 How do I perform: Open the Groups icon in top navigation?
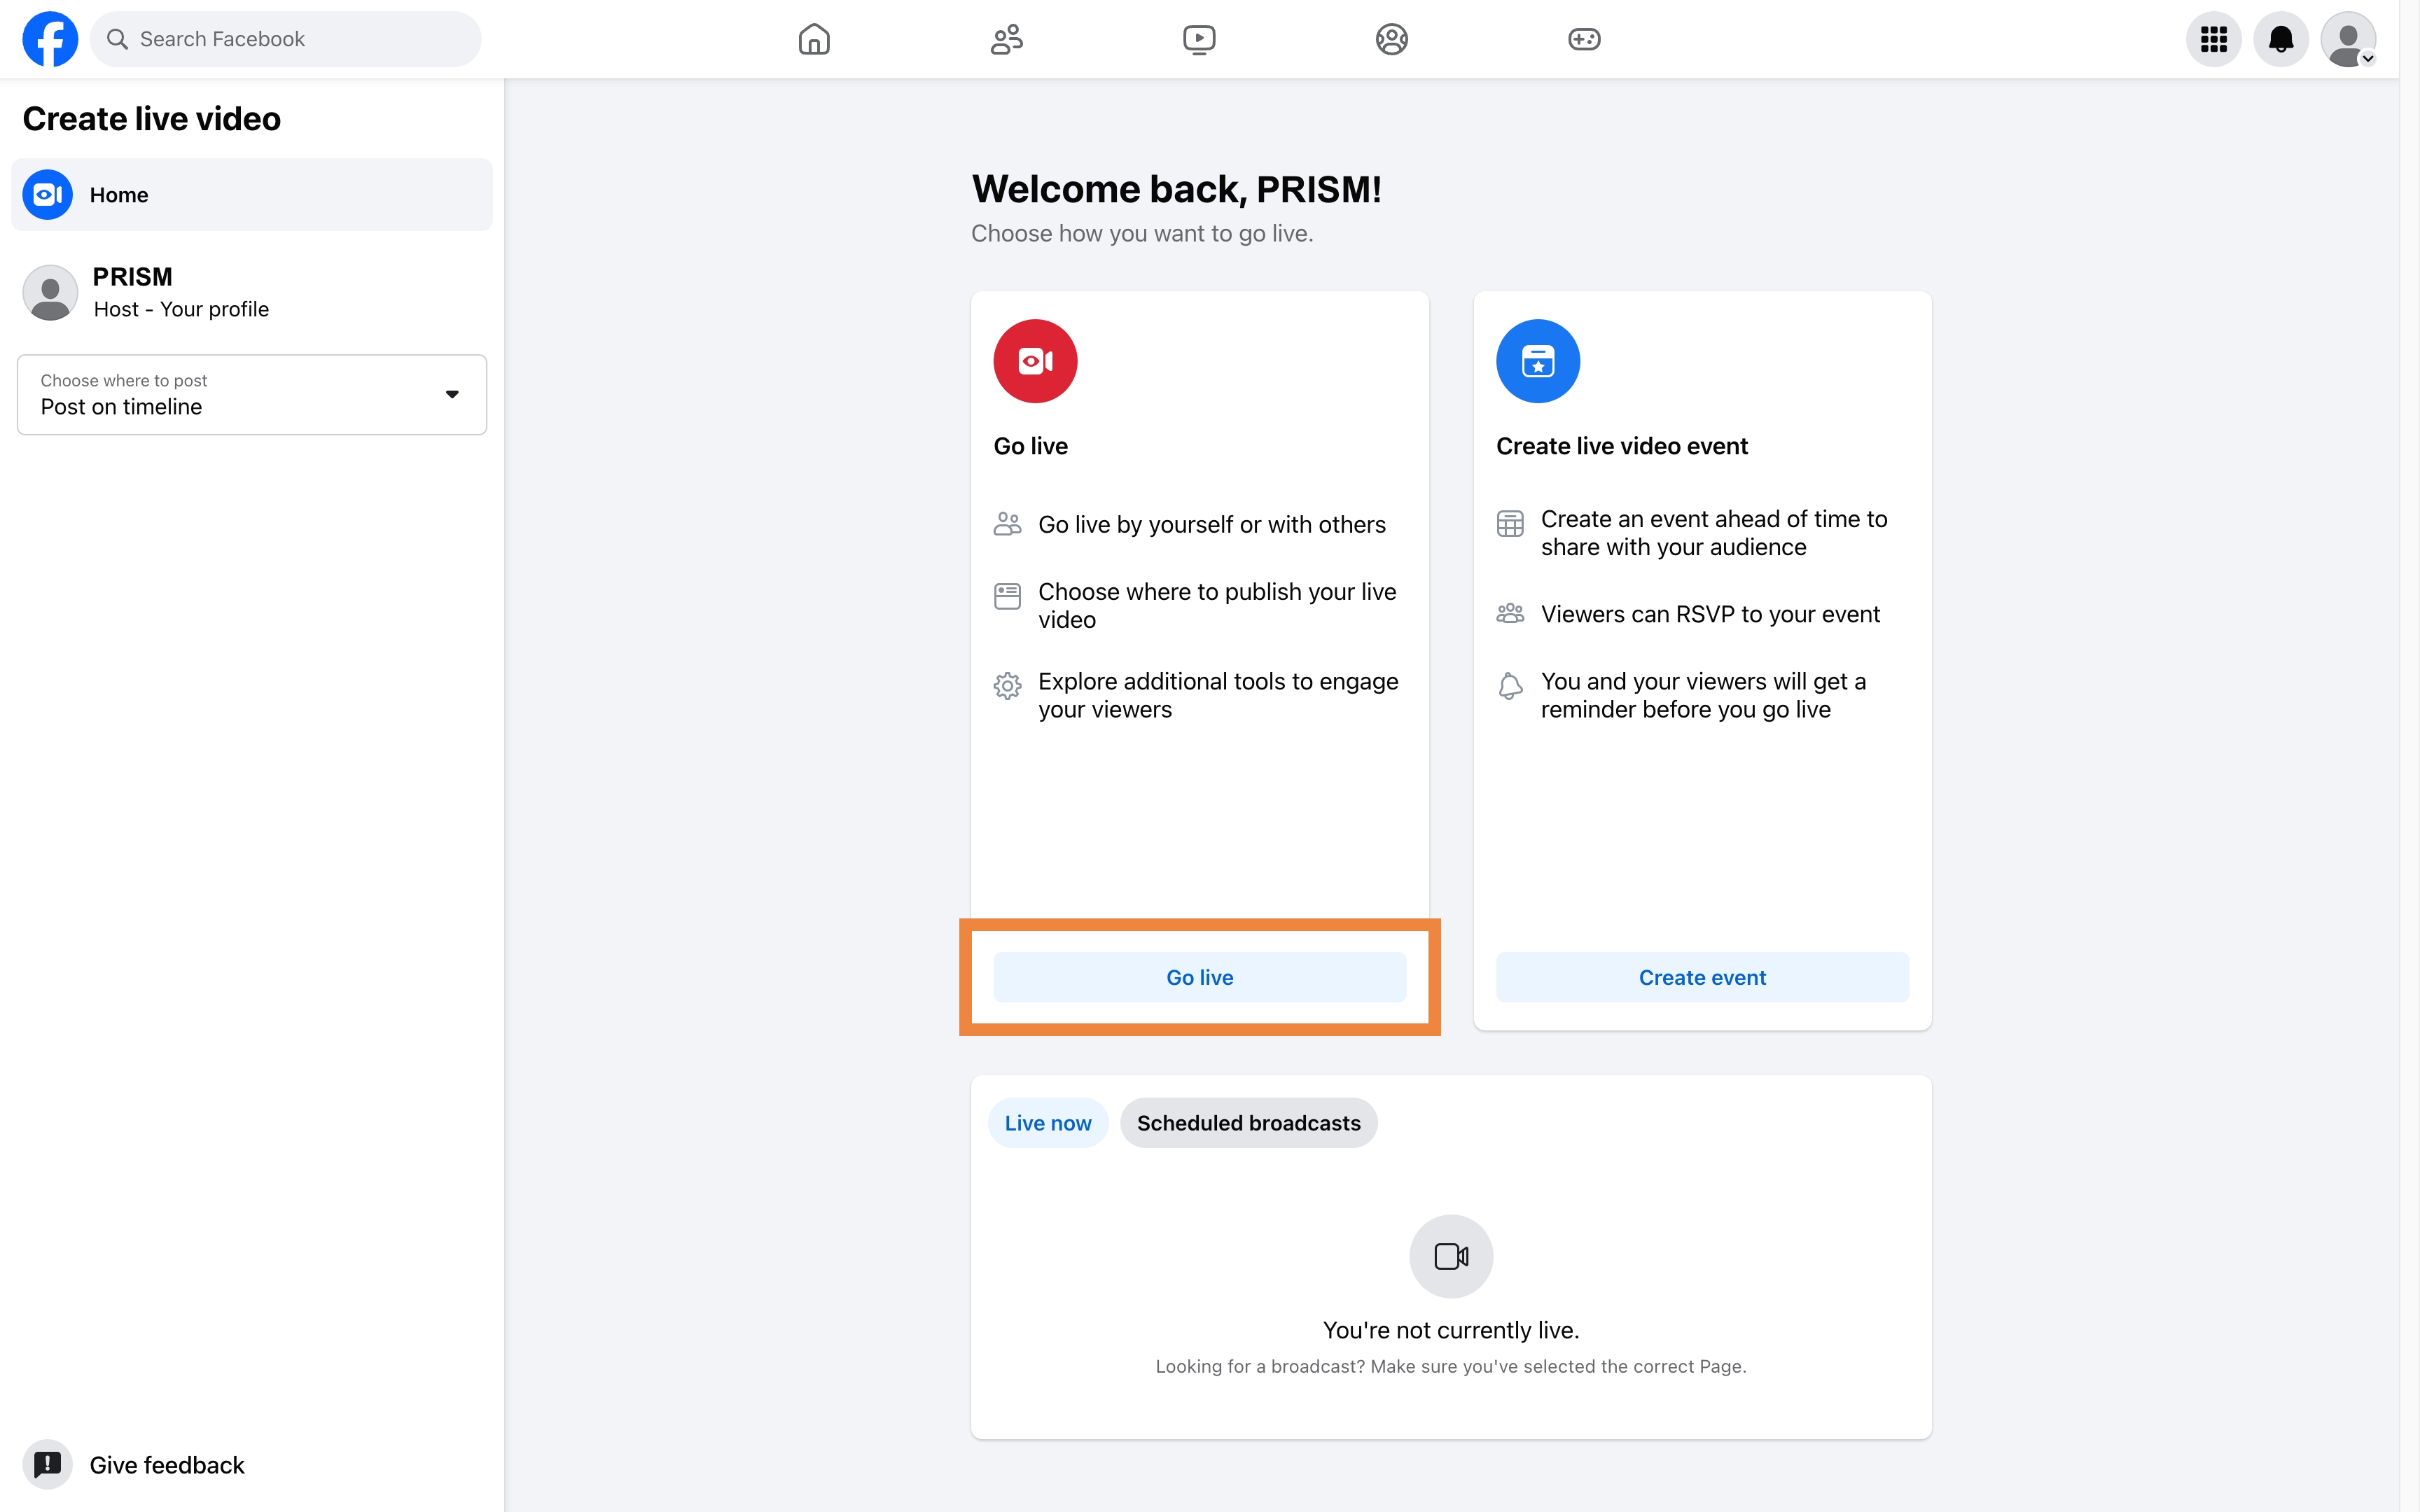1391,39
